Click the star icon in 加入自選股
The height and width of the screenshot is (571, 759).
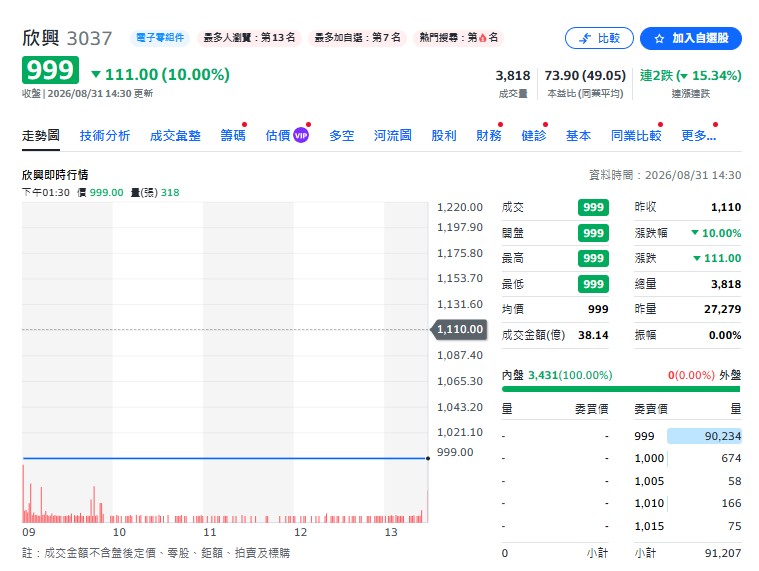point(659,39)
